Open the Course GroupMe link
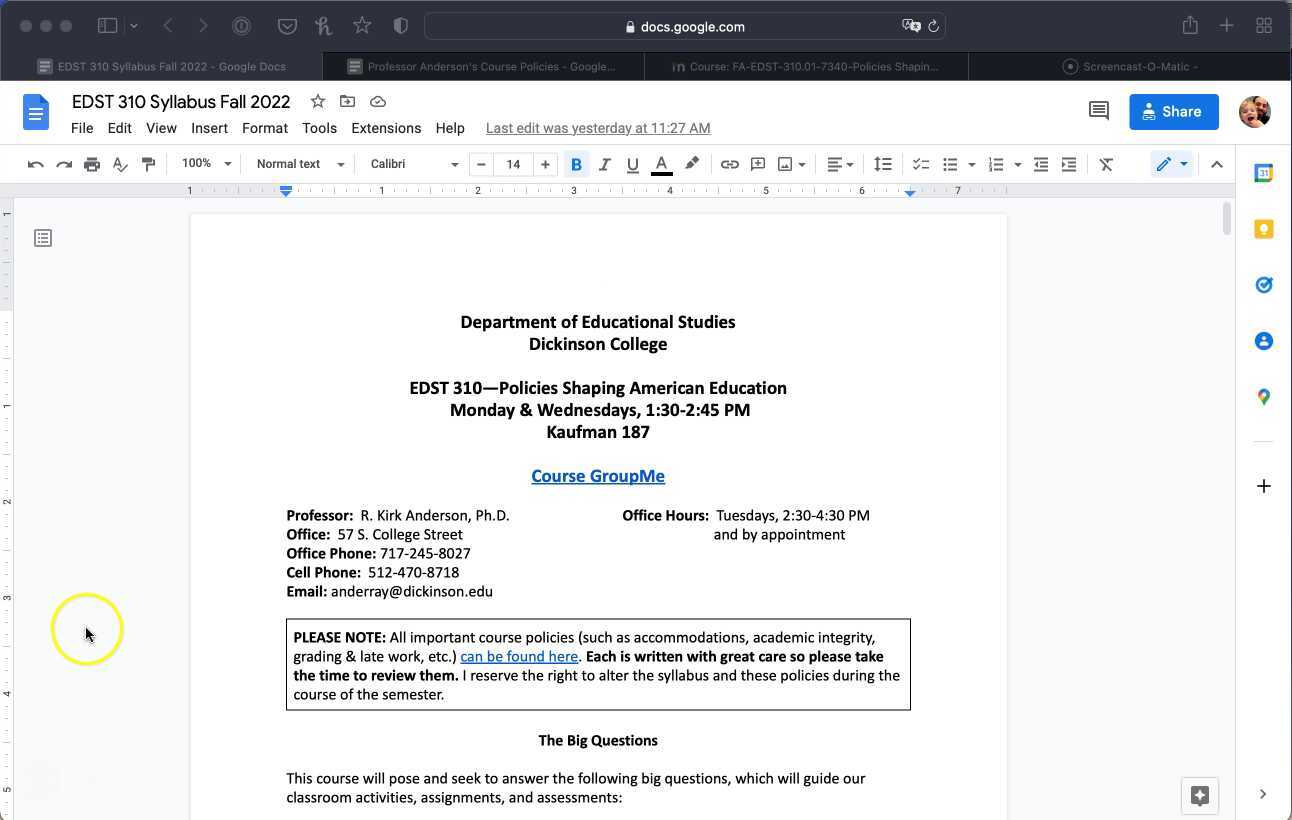 click(598, 476)
